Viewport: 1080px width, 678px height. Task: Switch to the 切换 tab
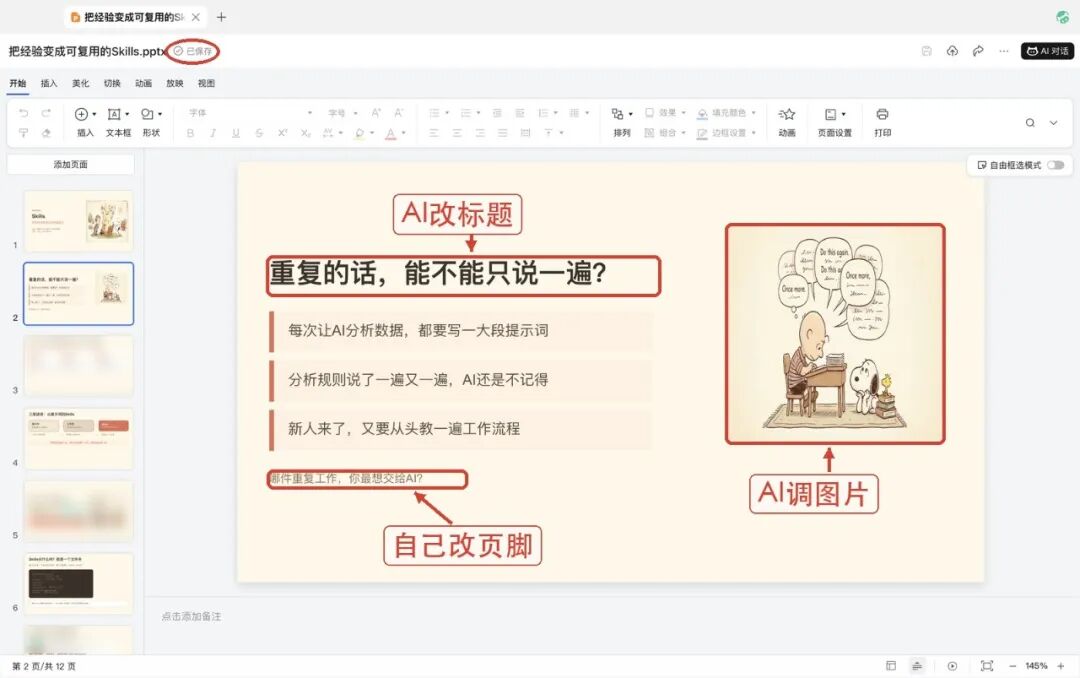pos(112,83)
